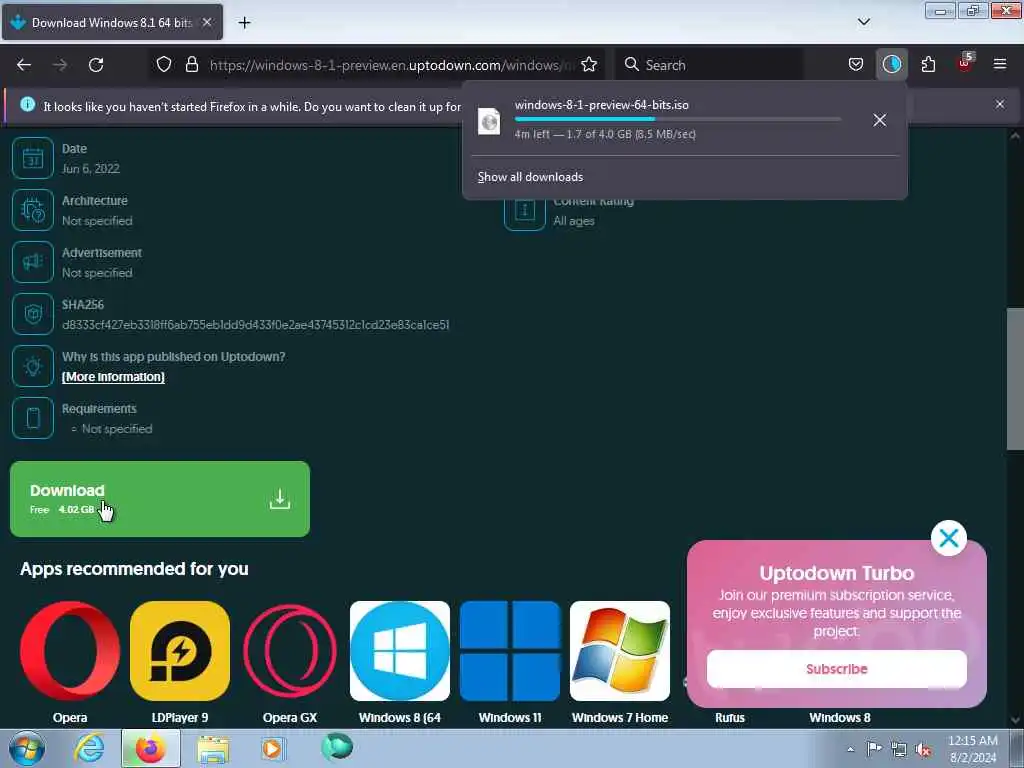Click the Content Rating icon

(524, 211)
